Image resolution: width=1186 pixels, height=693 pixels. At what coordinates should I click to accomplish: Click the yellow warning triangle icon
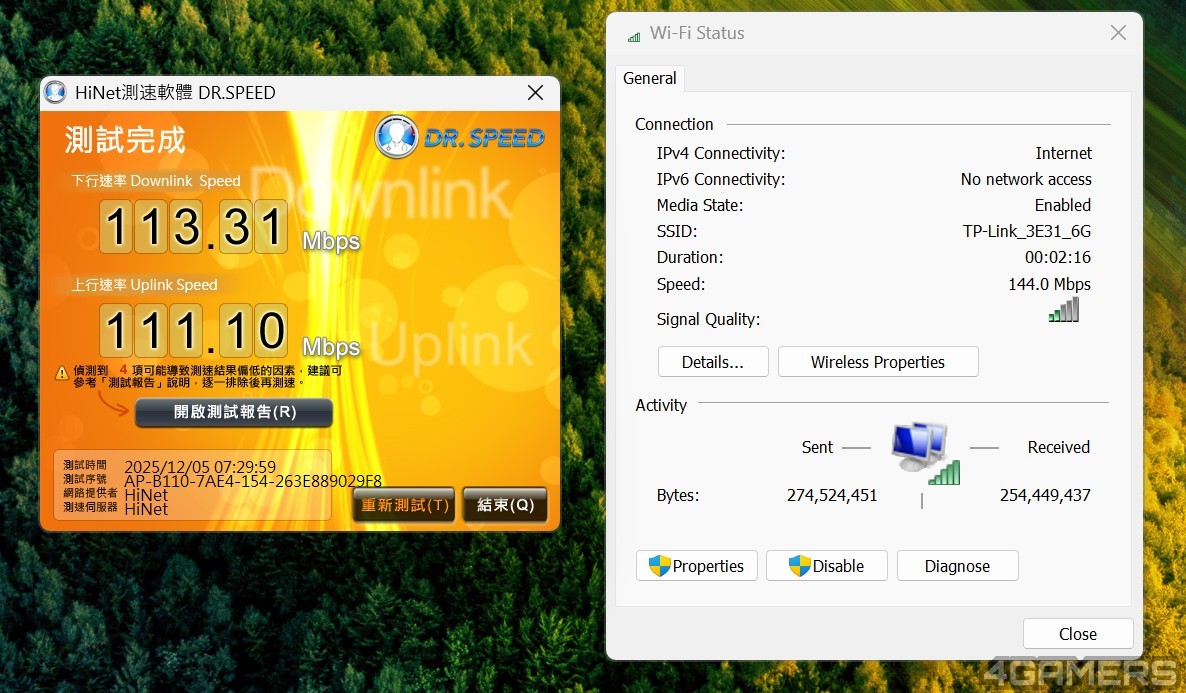62,372
